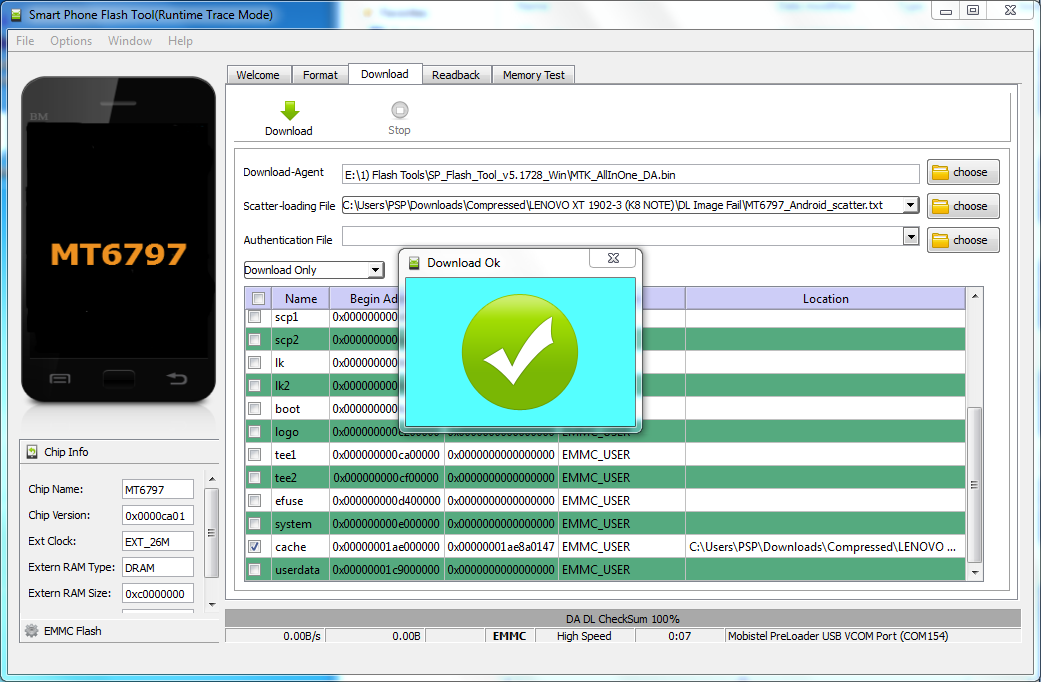
Task: Click the DA DL CheckSum progress bar
Action: click(x=623, y=619)
